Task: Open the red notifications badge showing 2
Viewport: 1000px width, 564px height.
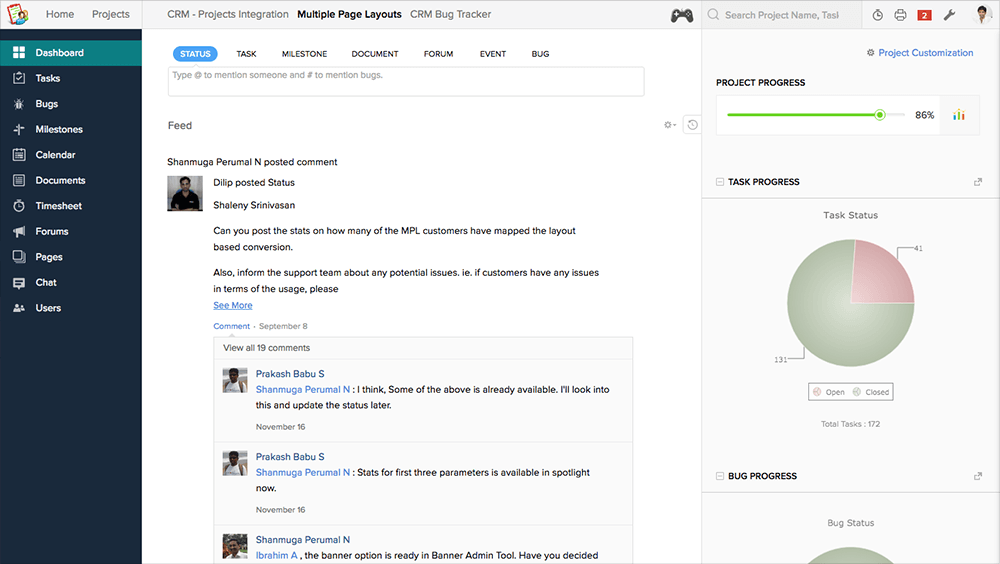Action: 924,15
